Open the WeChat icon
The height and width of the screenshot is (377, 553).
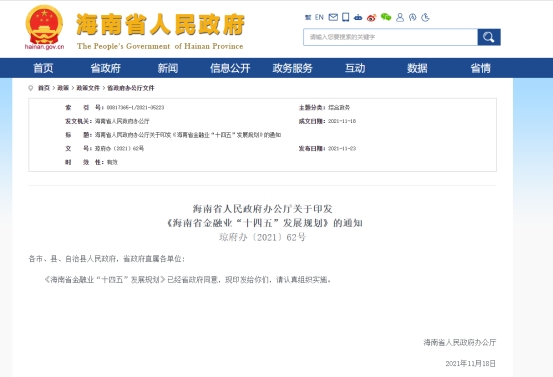point(386,17)
